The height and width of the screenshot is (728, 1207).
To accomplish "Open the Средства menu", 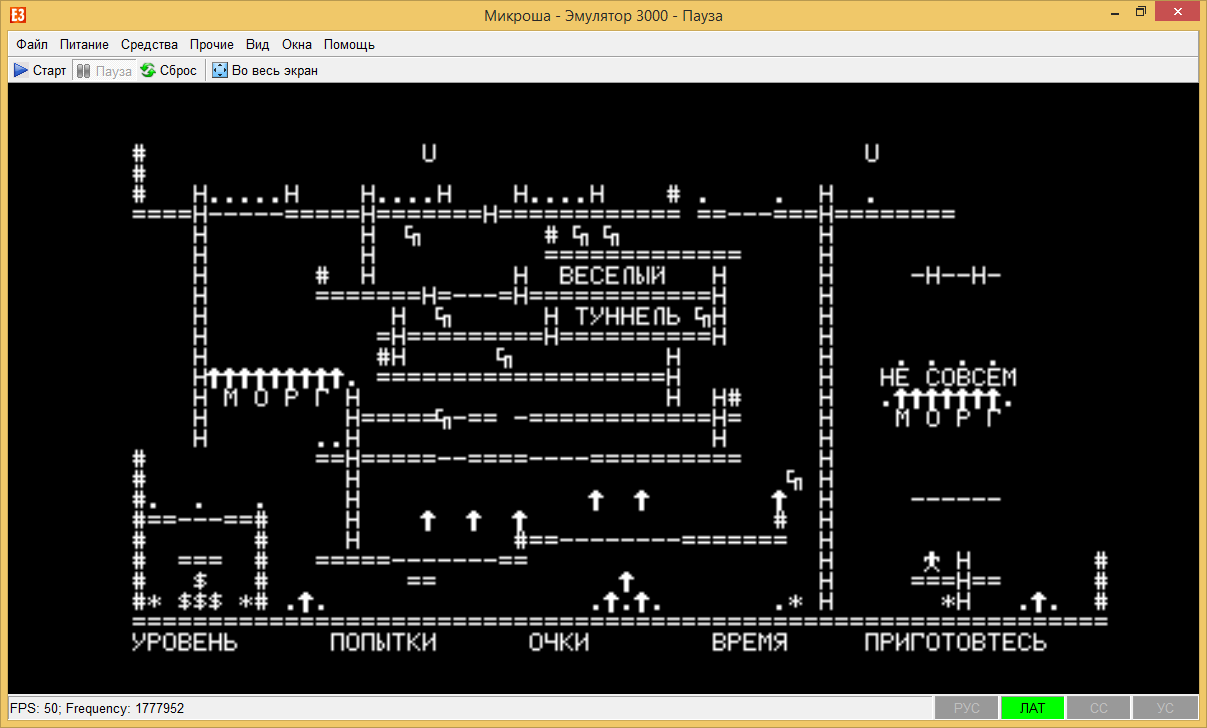I will 149,44.
